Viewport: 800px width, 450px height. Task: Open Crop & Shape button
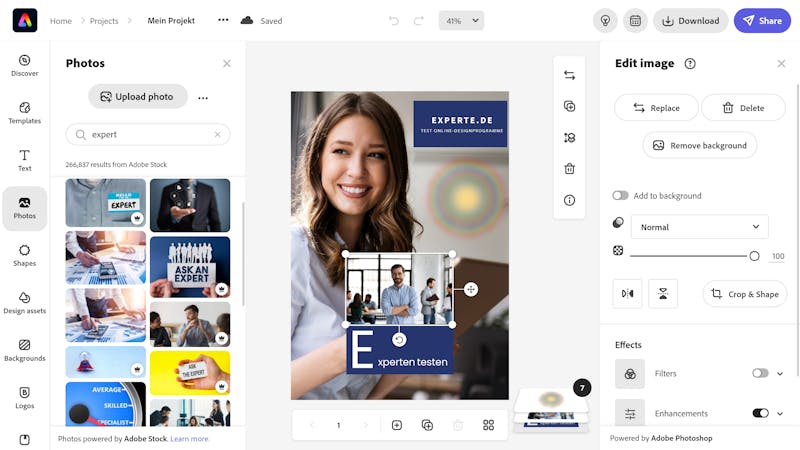(x=745, y=294)
